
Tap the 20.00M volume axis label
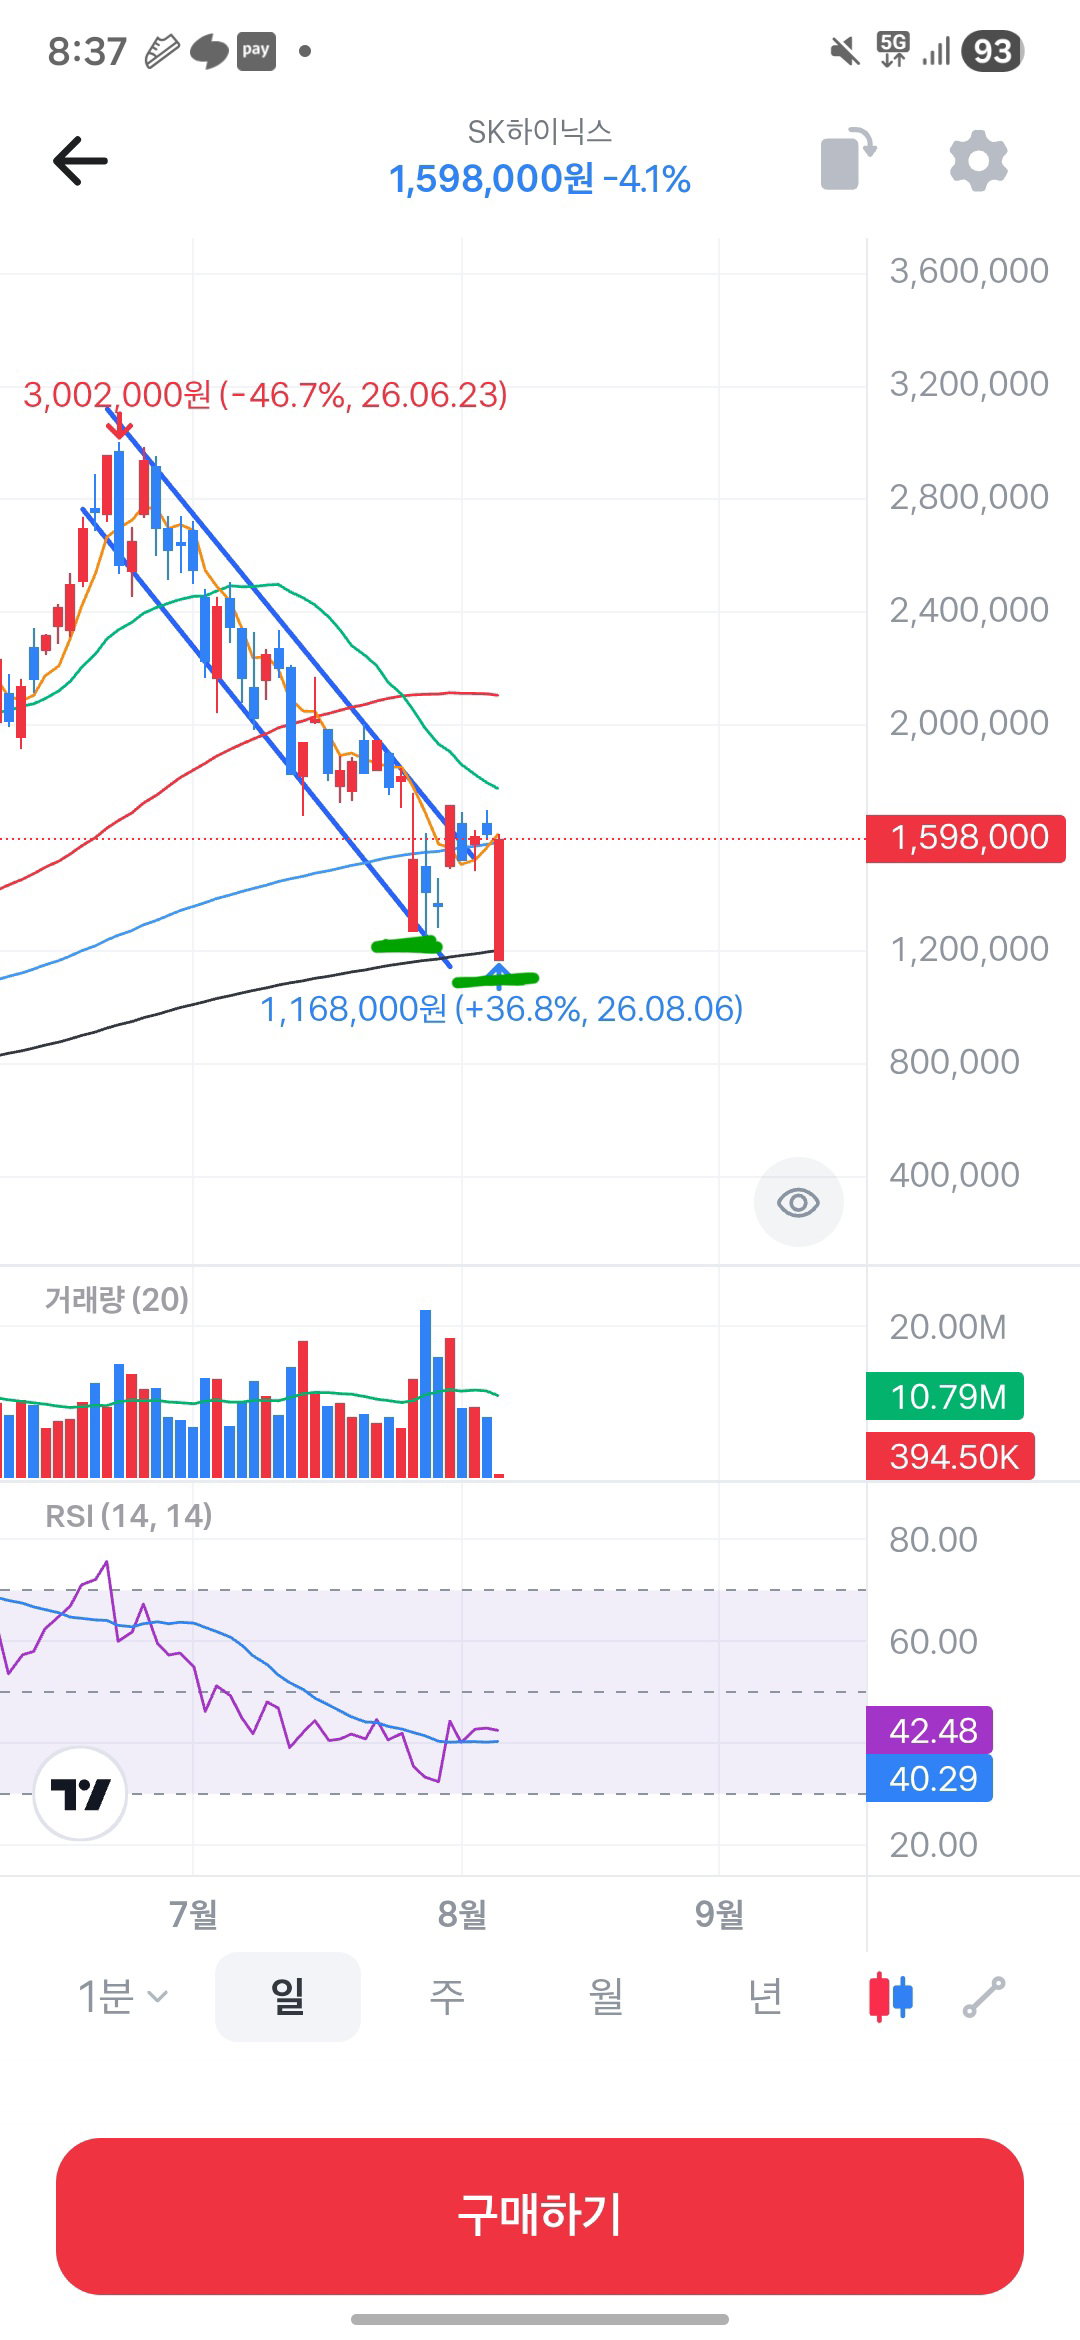[x=948, y=1327]
